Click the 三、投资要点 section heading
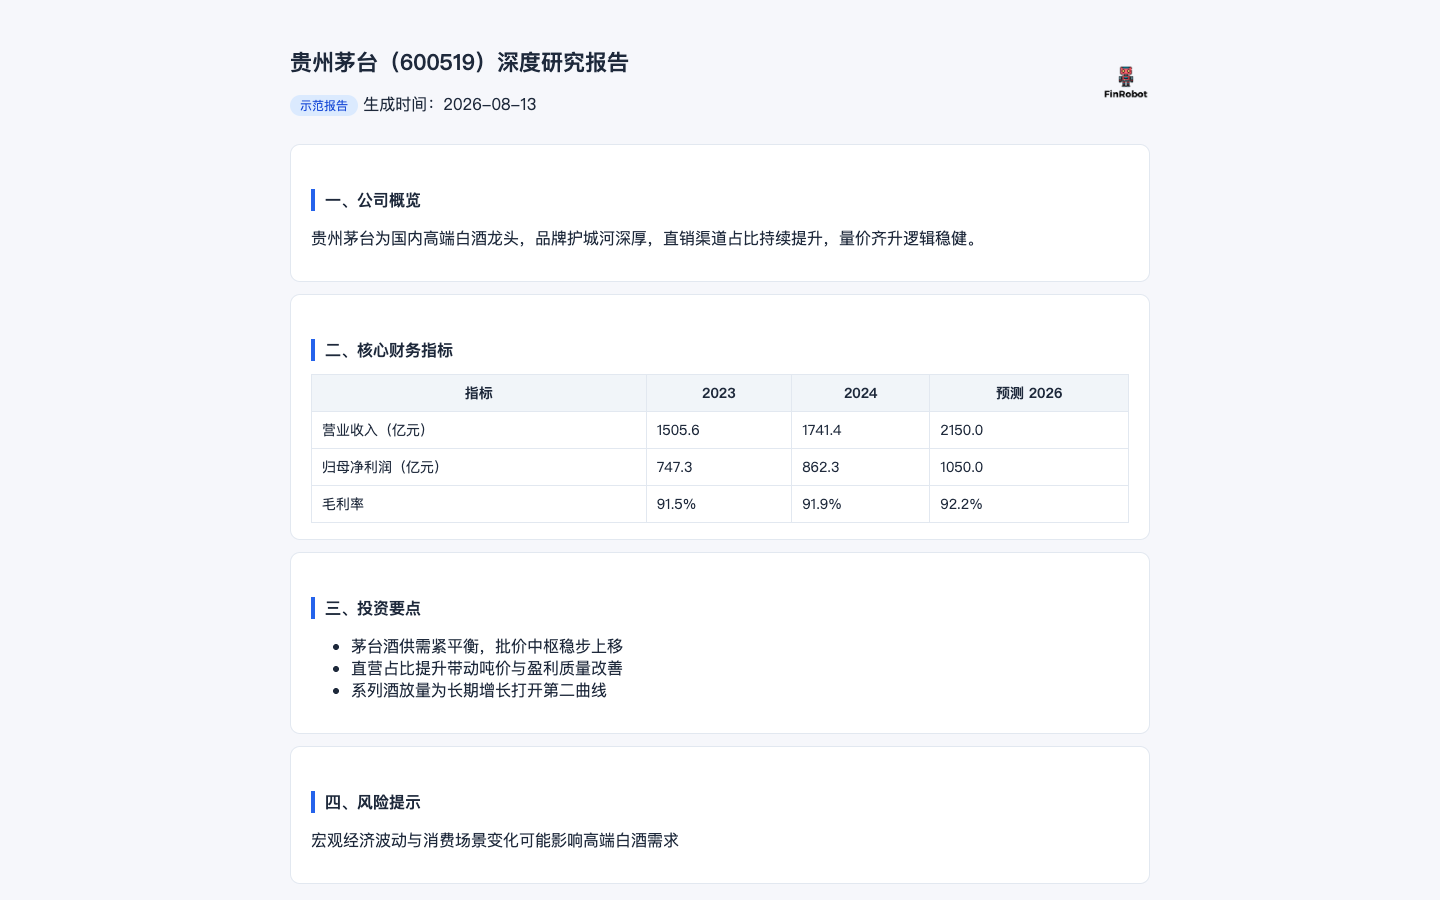Viewport: 1440px width, 900px height. [372, 608]
